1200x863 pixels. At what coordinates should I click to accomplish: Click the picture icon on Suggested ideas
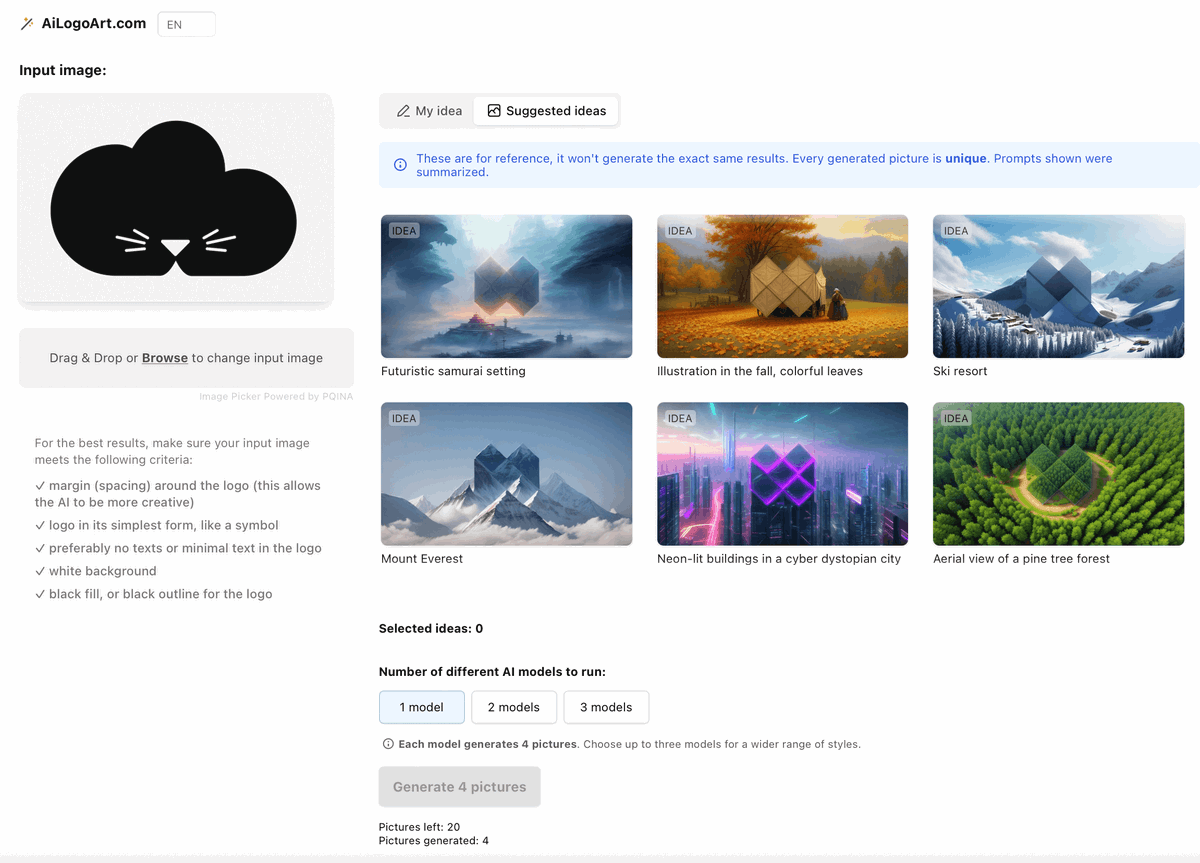(x=494, y=111)
